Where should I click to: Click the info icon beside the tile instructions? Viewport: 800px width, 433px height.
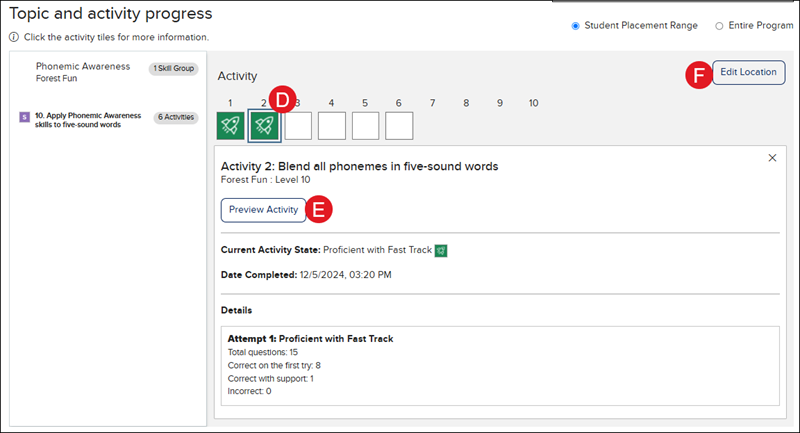pyautogui.click(x=14, y=37)
